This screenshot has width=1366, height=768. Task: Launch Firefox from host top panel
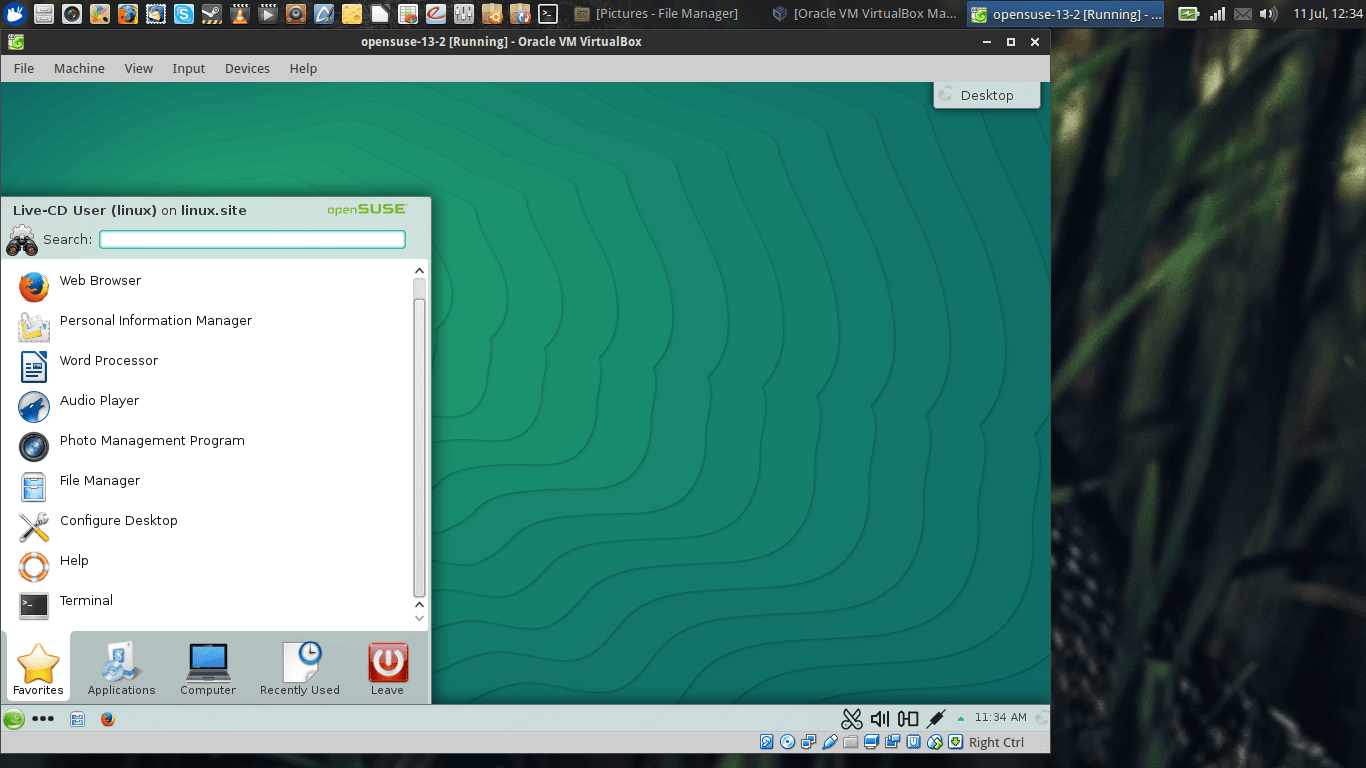[127, 14]
